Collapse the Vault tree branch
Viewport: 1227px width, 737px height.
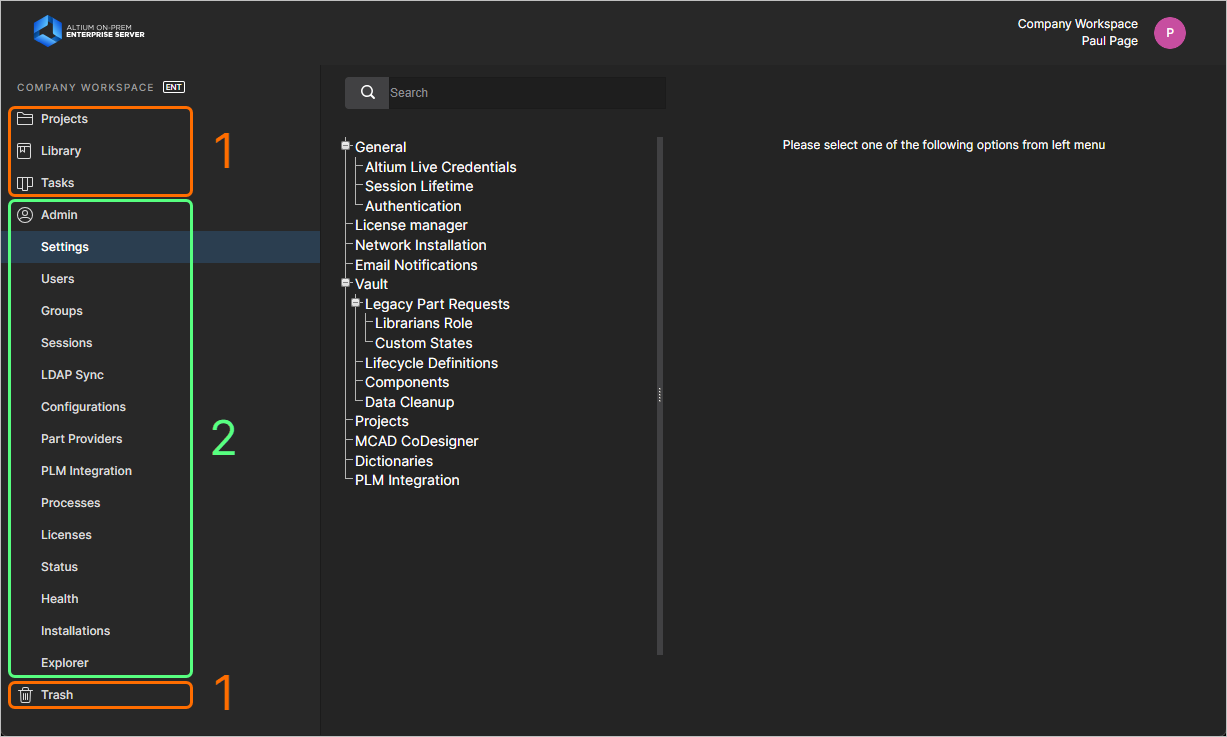coord(345,284)
